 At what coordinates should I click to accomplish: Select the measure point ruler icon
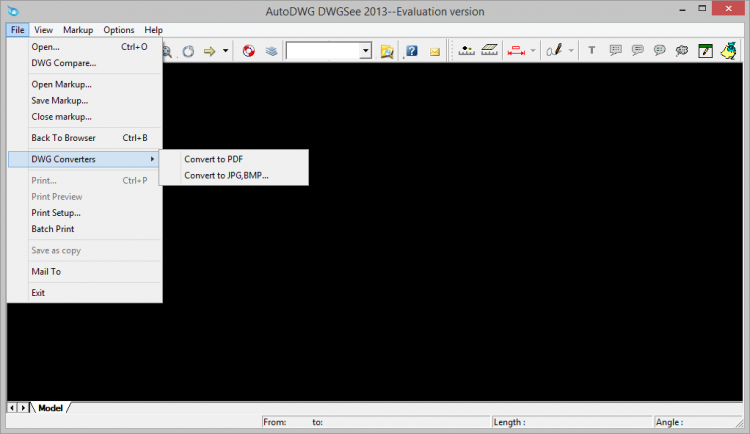pos(466,50)
